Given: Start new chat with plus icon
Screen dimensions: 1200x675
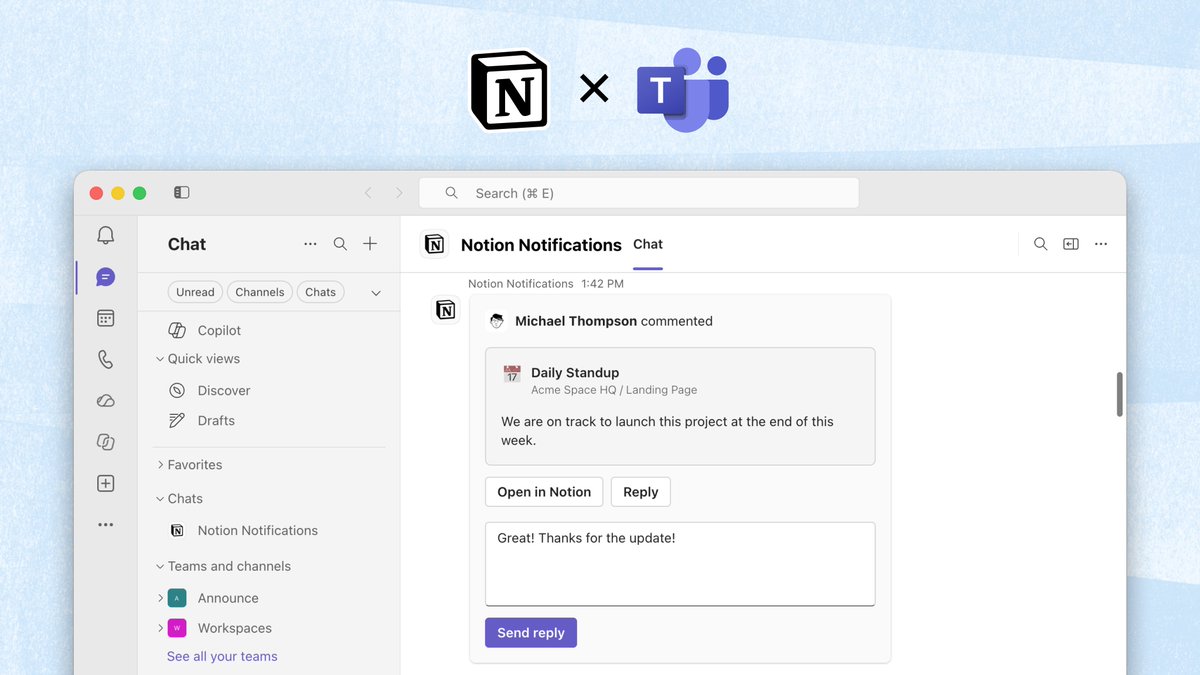Looking at the screenshot, I should tap(370, 244).
